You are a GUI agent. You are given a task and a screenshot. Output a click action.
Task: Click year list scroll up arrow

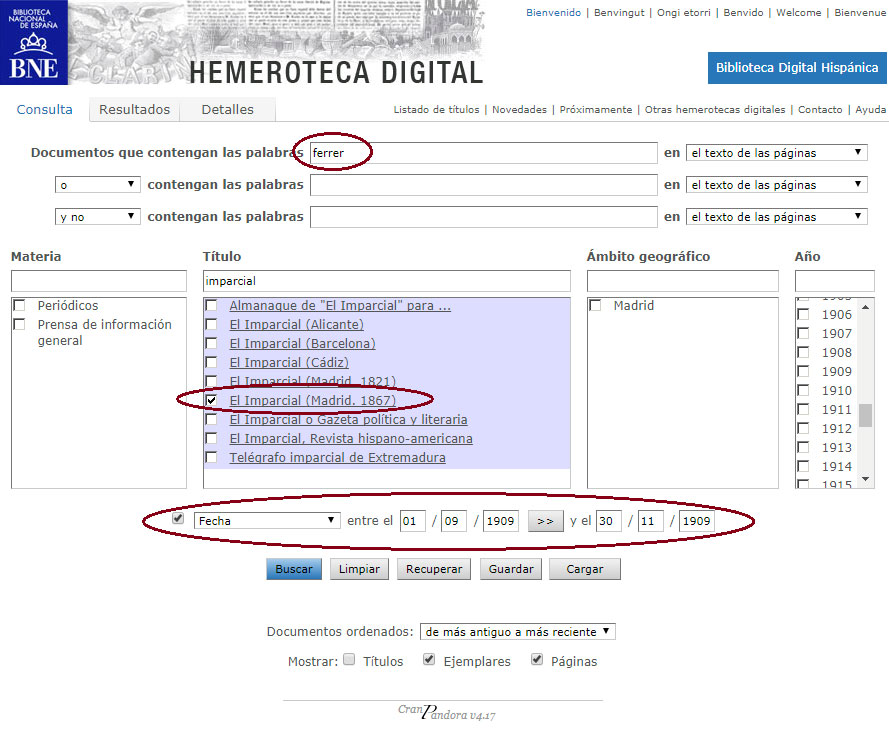865,307
